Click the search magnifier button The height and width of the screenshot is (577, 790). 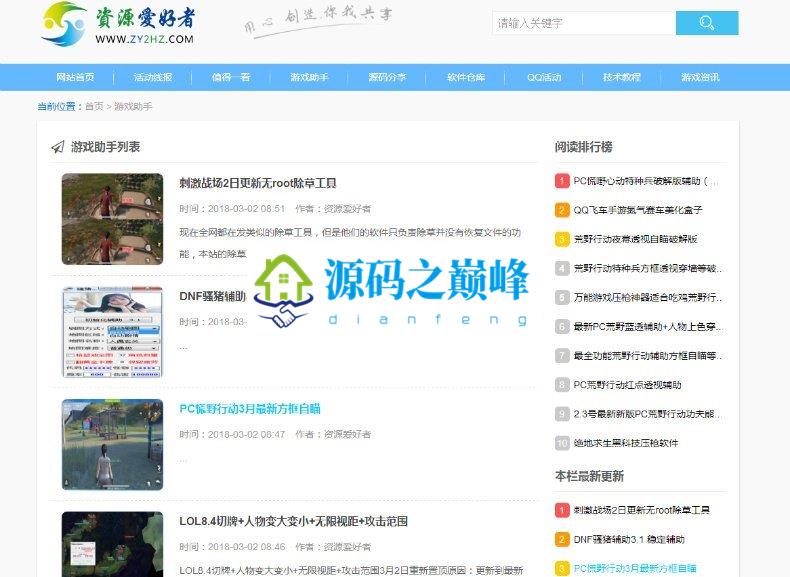tap(707, 23)
